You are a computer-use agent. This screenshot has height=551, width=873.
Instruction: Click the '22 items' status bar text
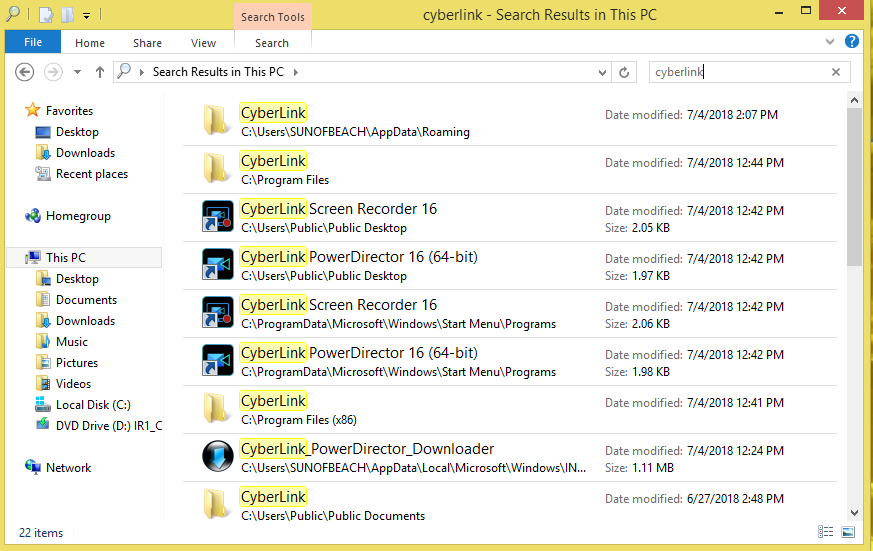click(41, 533)
